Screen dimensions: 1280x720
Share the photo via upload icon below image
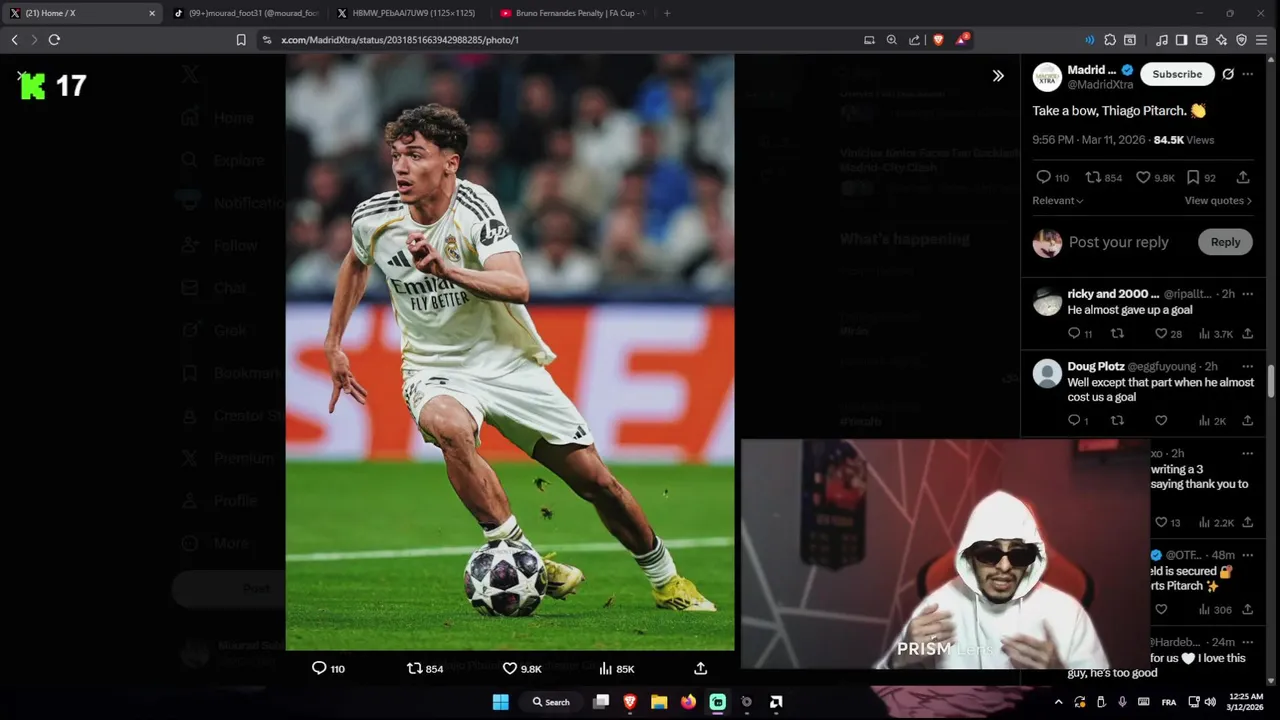[x=700, y=668]
